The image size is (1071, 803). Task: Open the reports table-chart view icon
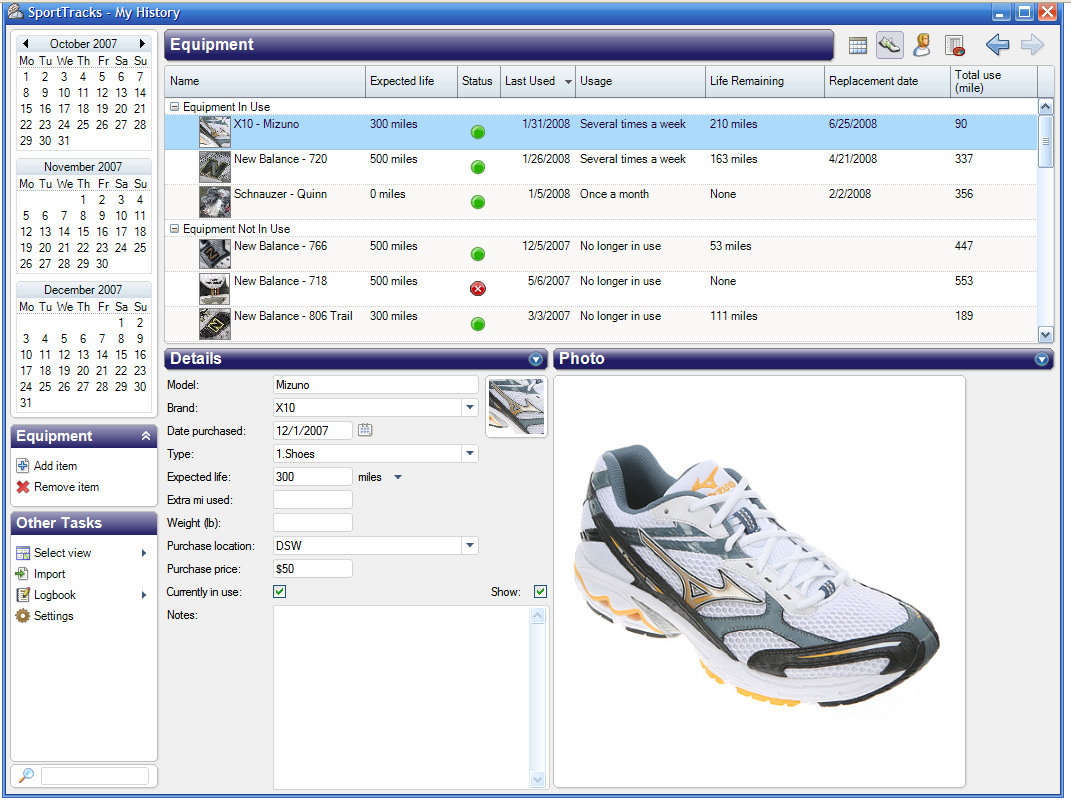click(x=954, y=45)
